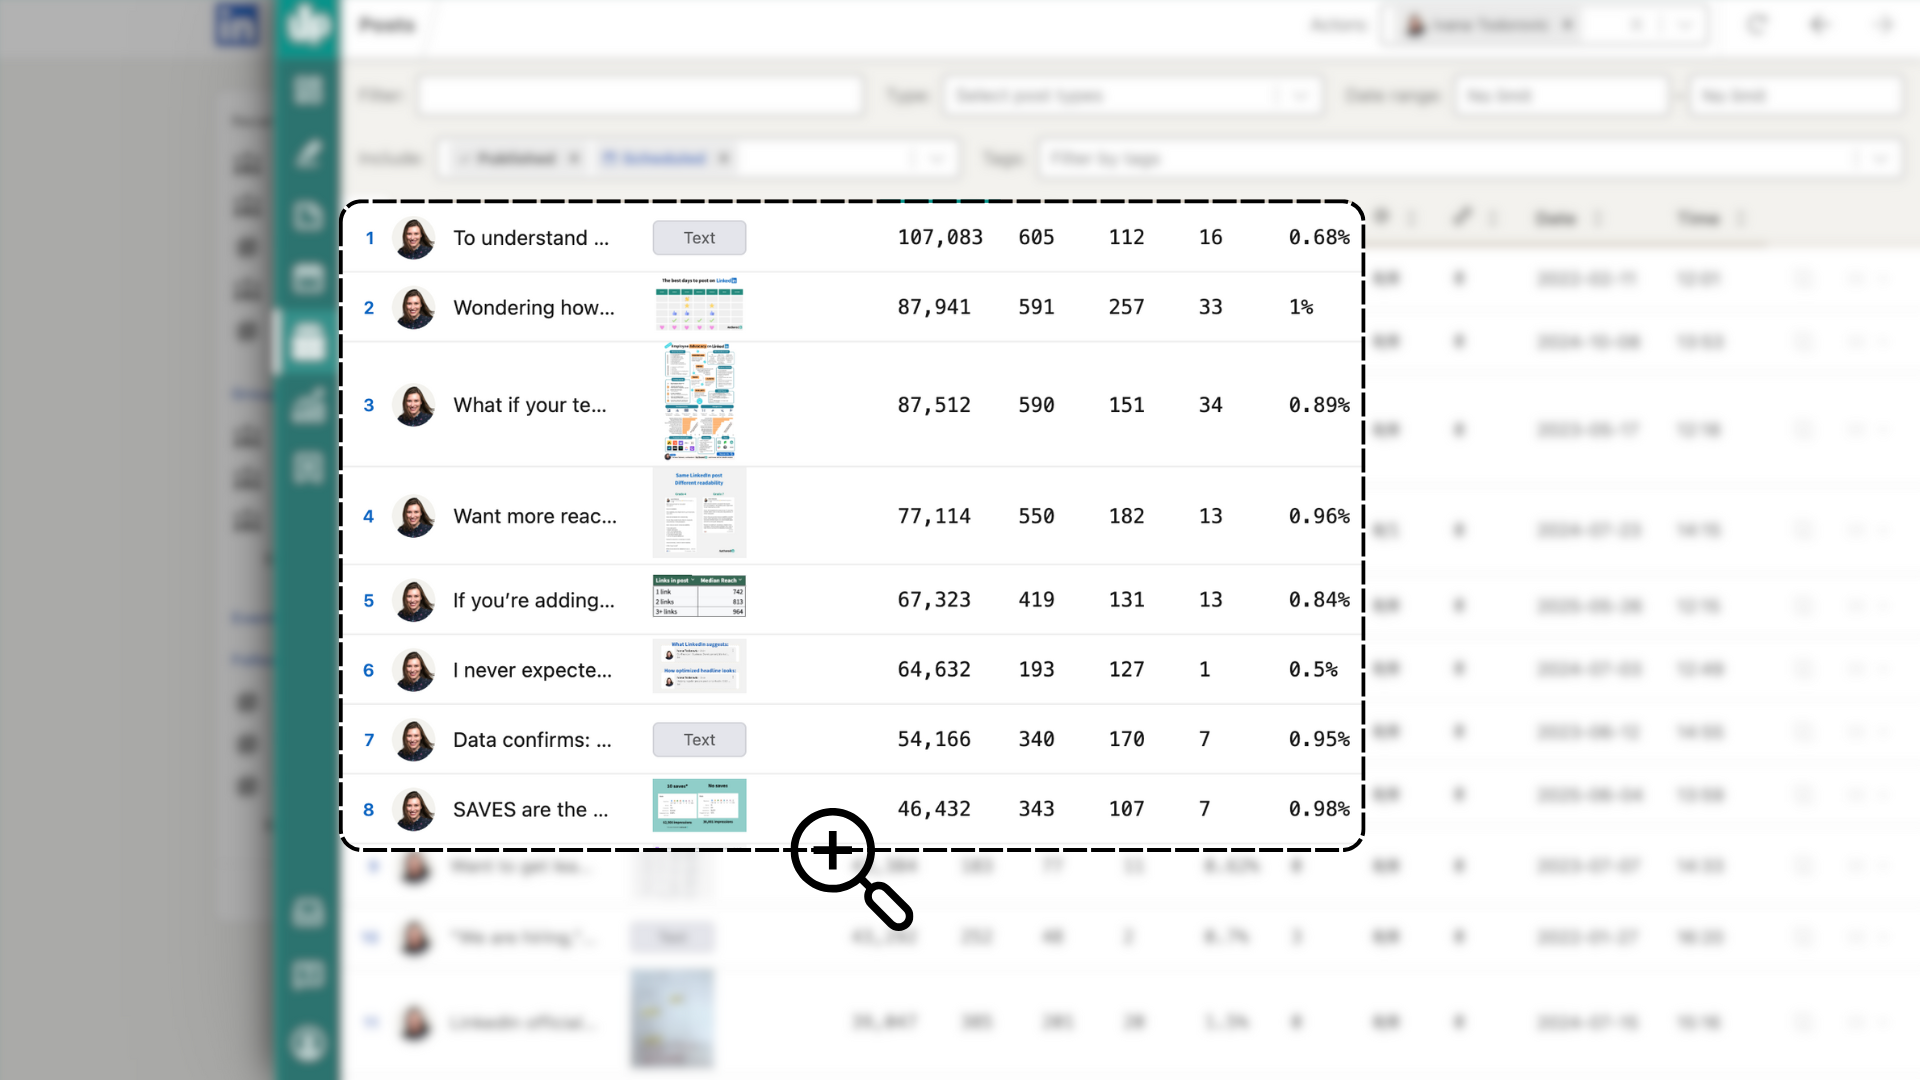Expand the Include filter dropdown arrow

(936, 158)
